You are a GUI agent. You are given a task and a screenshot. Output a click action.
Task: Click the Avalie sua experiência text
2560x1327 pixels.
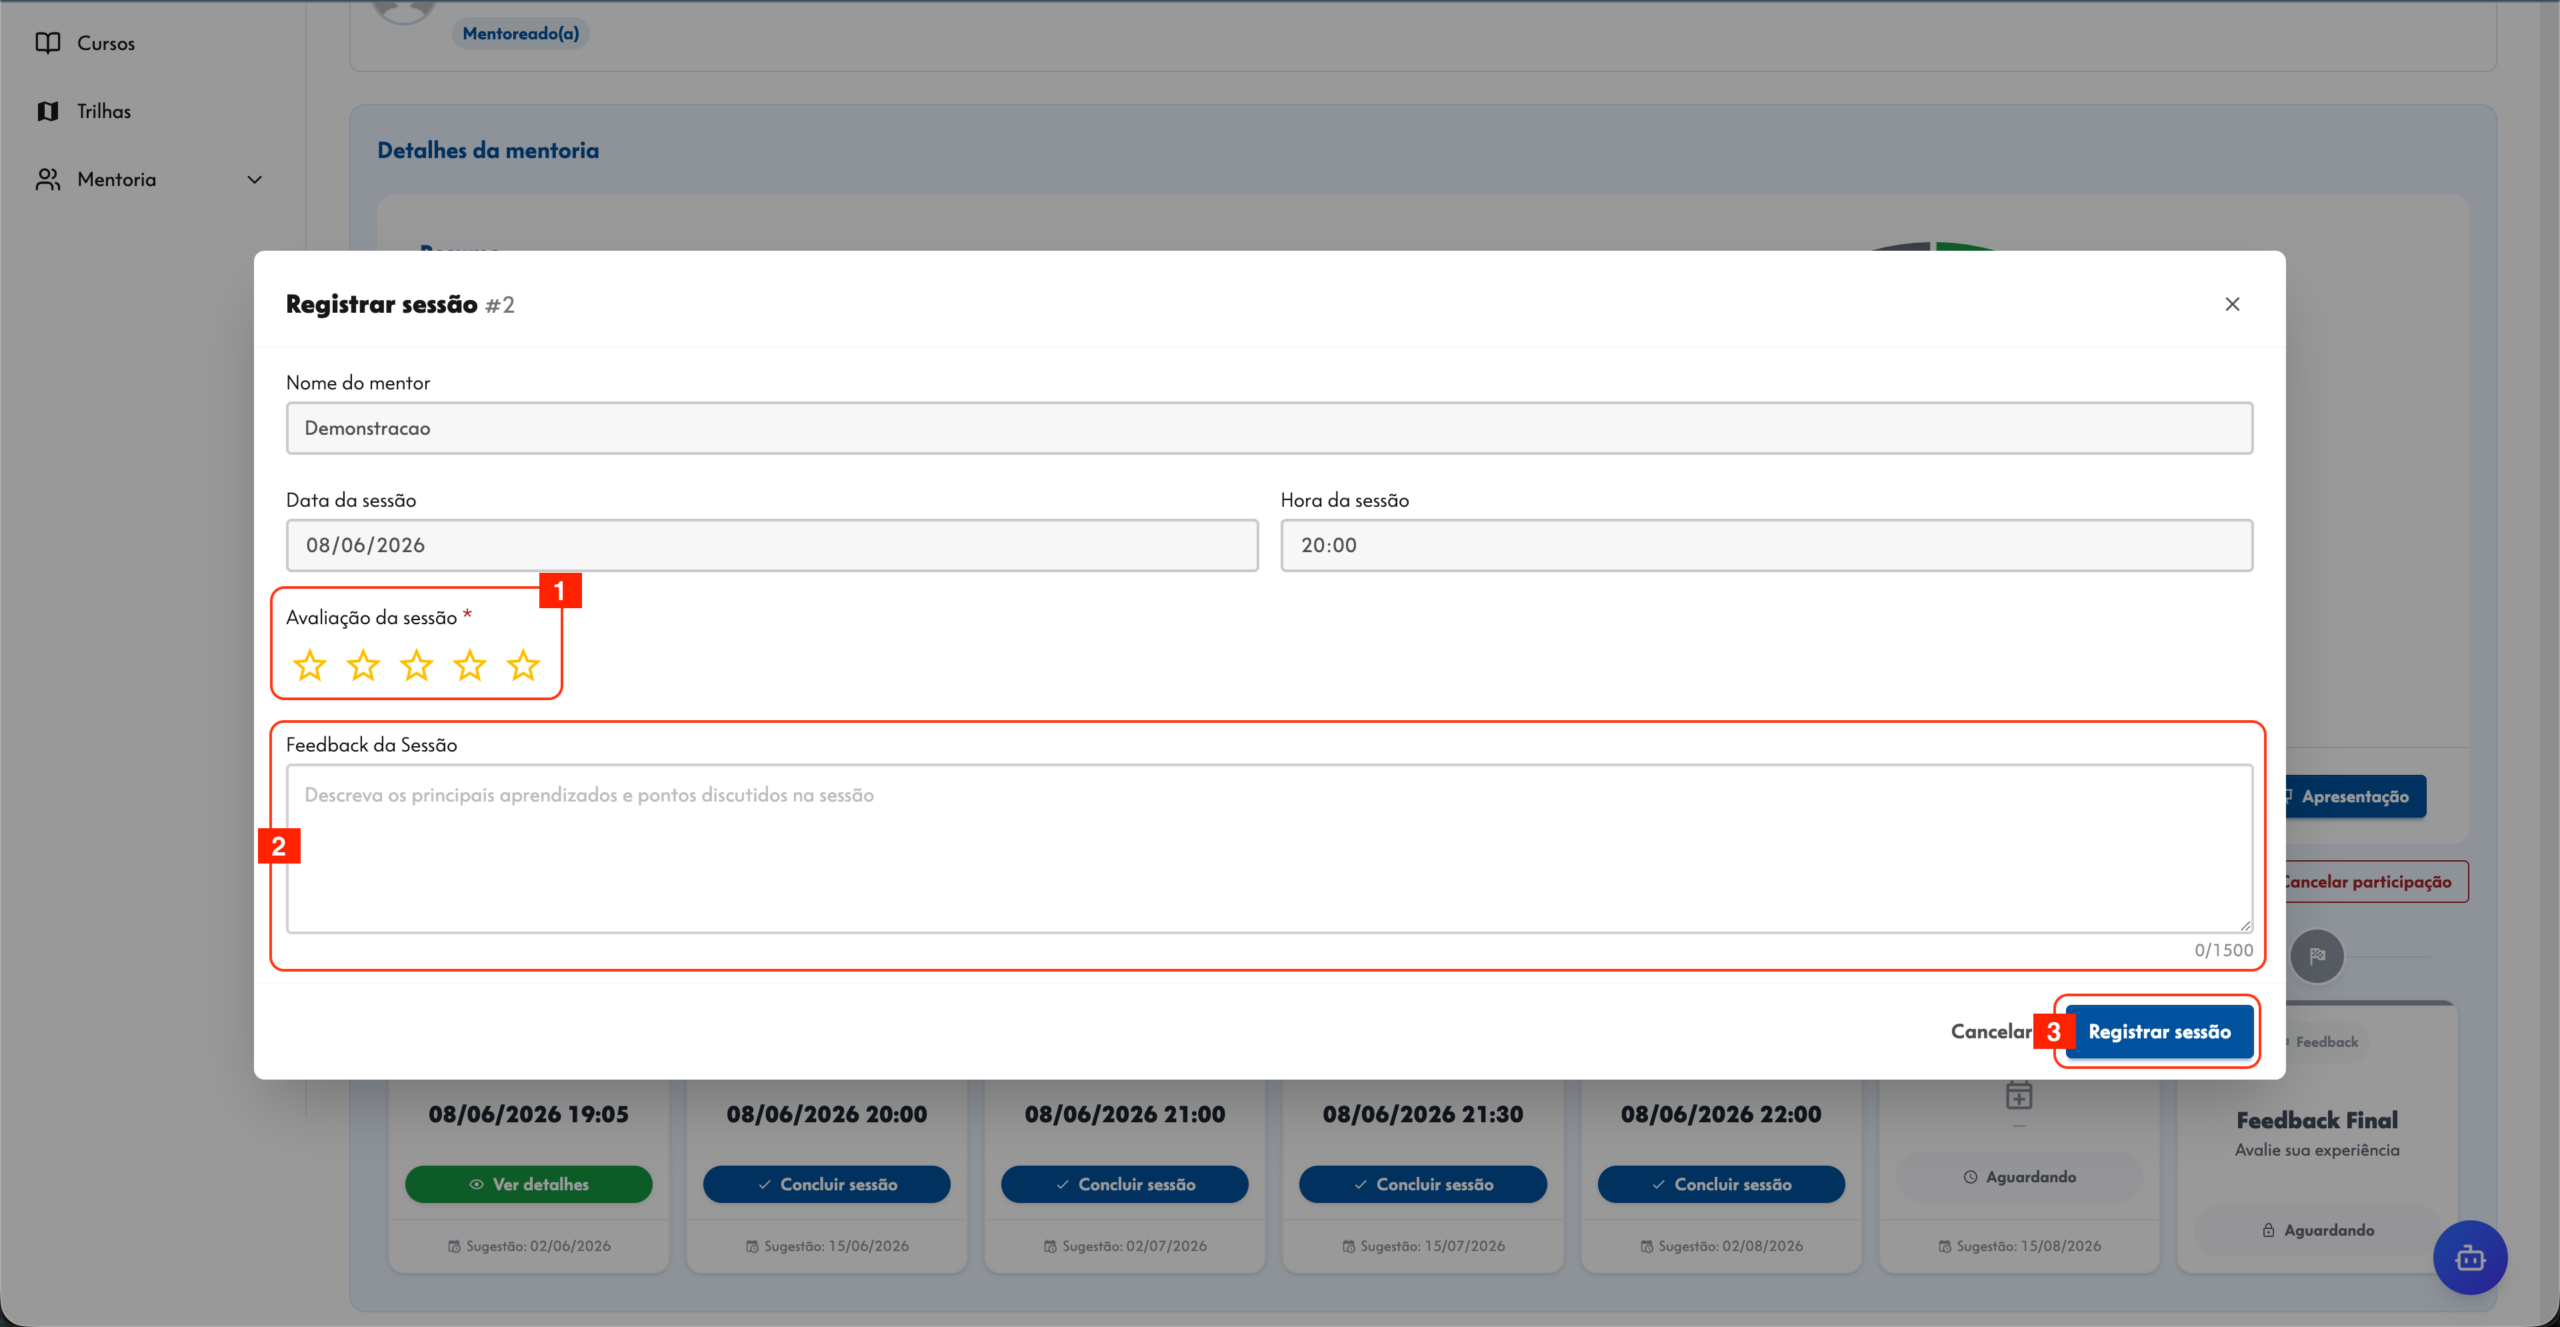[x=2317, y=1150]
